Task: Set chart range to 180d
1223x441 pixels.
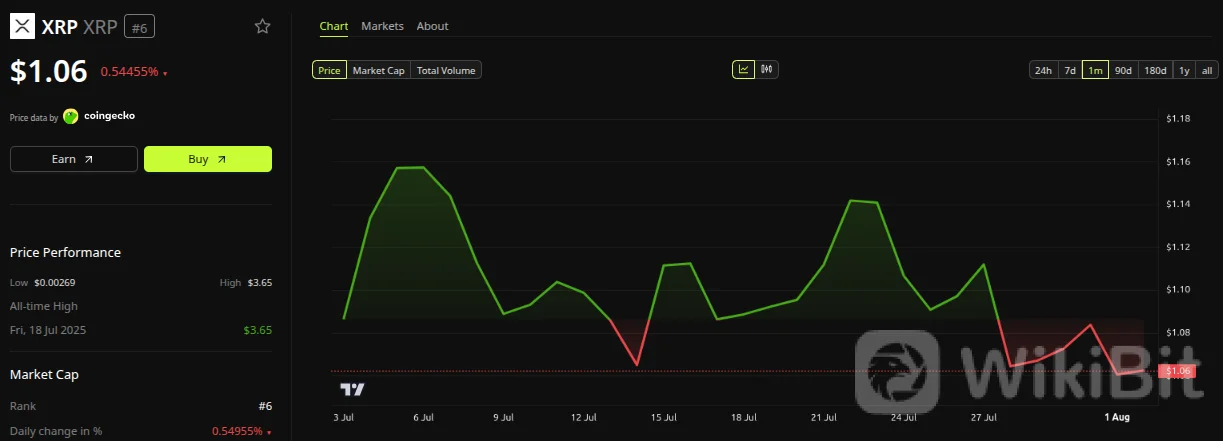Action: point(1155,70)
